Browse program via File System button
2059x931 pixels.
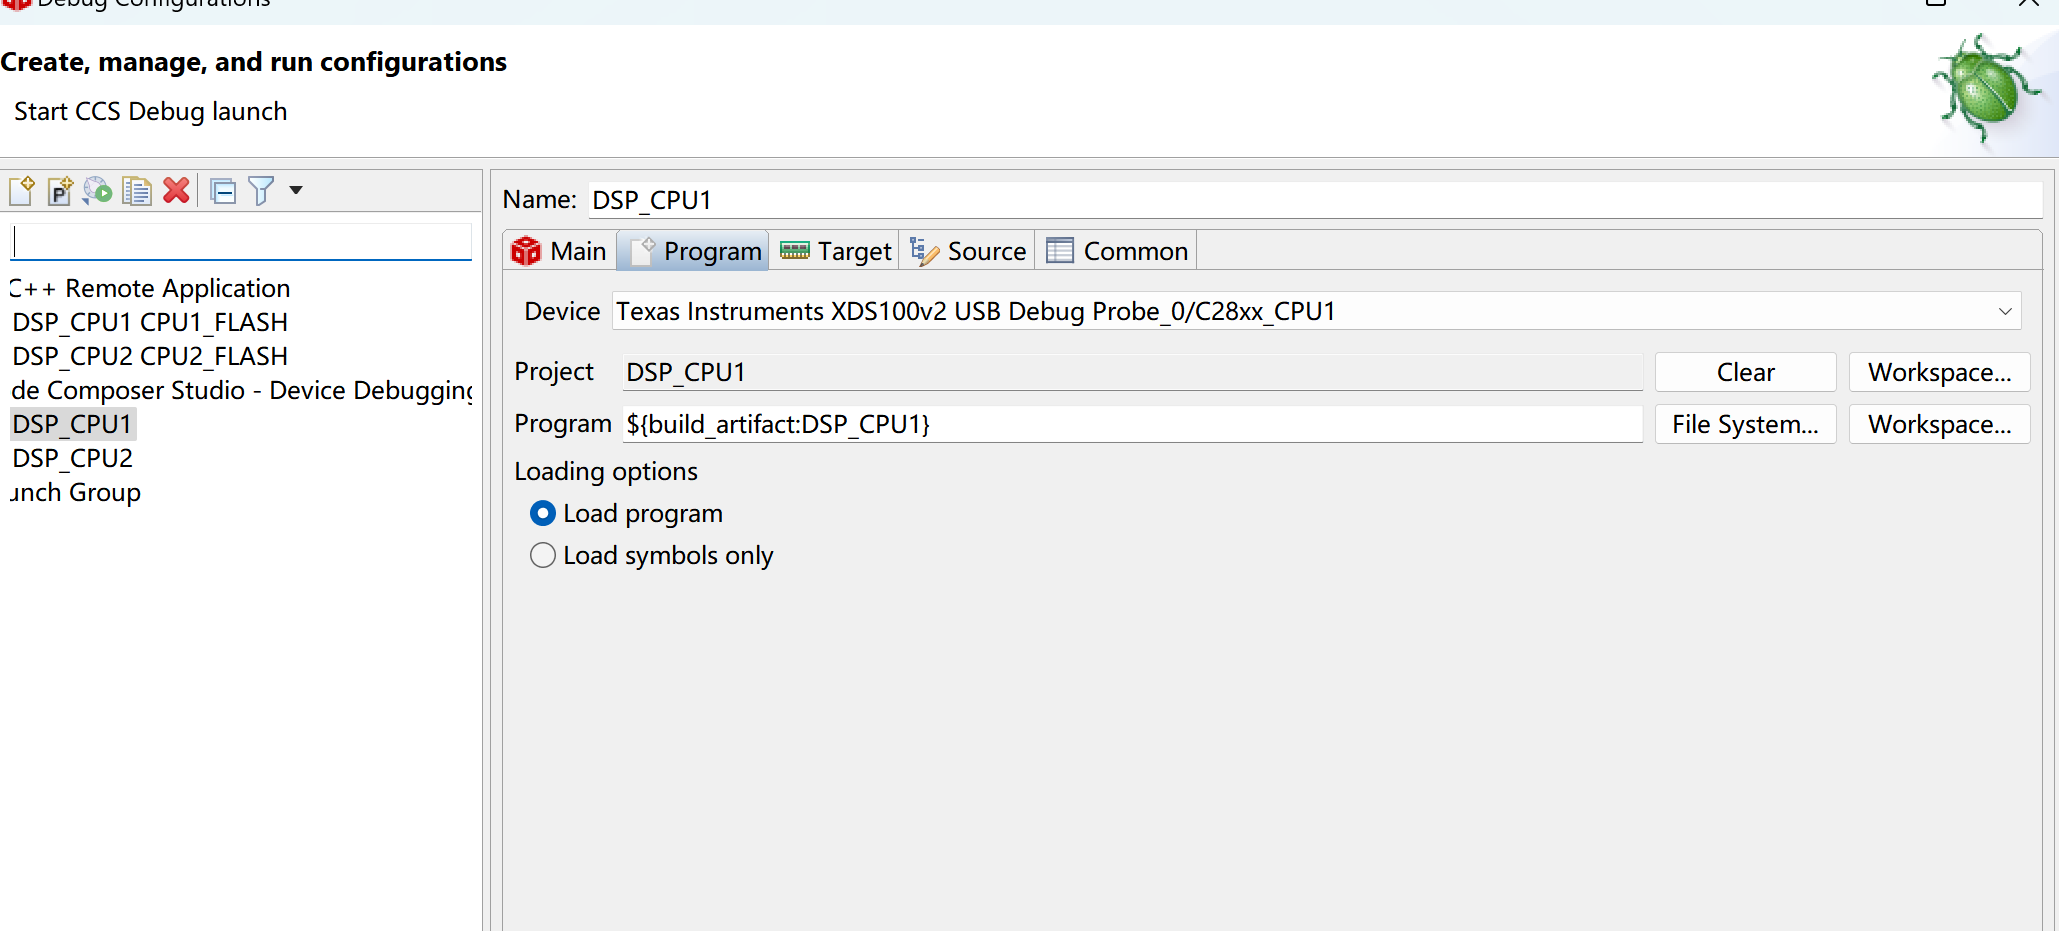pos(1744,423)
